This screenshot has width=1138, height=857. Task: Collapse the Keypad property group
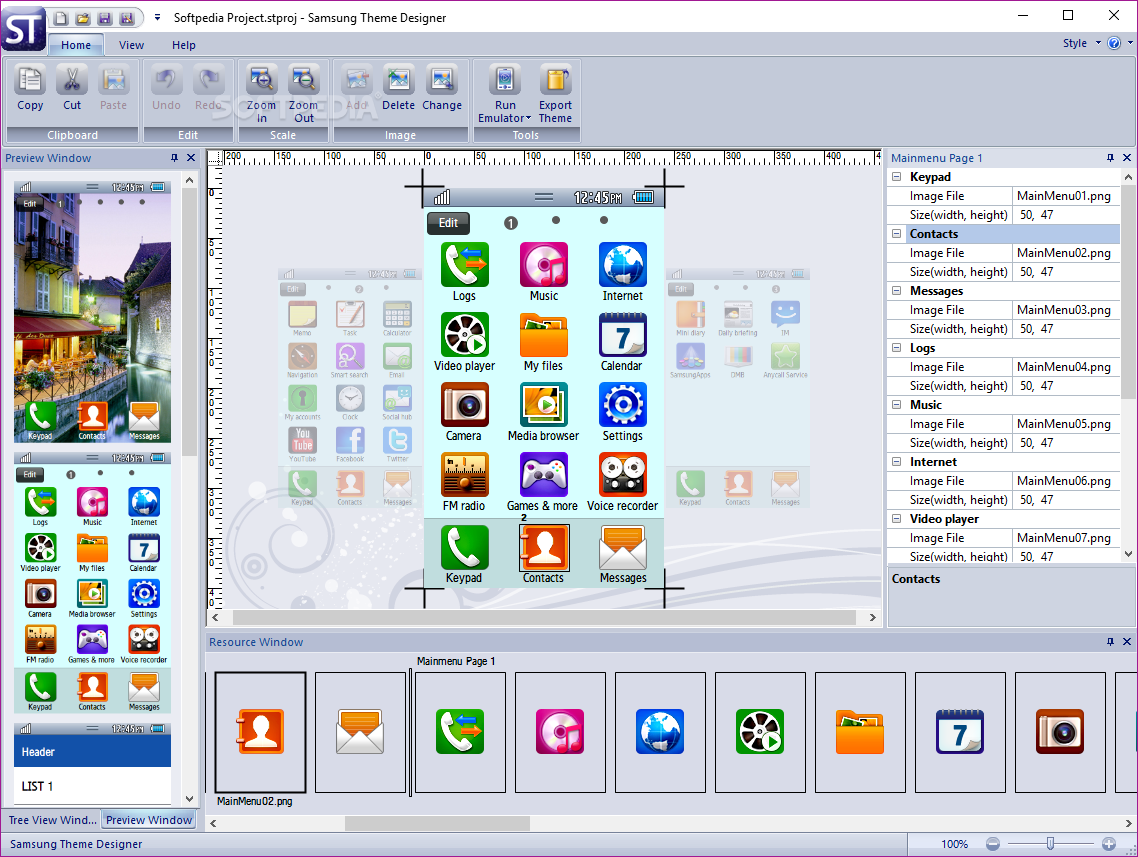pyautogui.click(x=896, y=176)
